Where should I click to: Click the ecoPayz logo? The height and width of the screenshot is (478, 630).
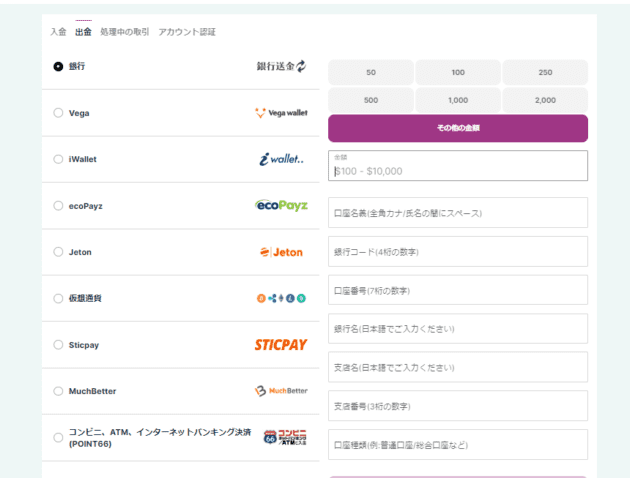(281, 205)
